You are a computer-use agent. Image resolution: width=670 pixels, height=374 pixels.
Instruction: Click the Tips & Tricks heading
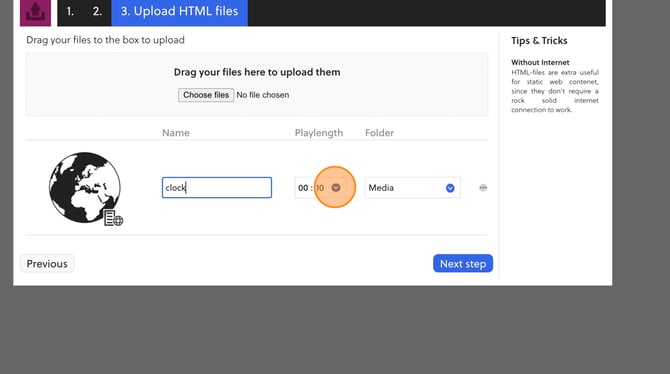pos(539,41)
